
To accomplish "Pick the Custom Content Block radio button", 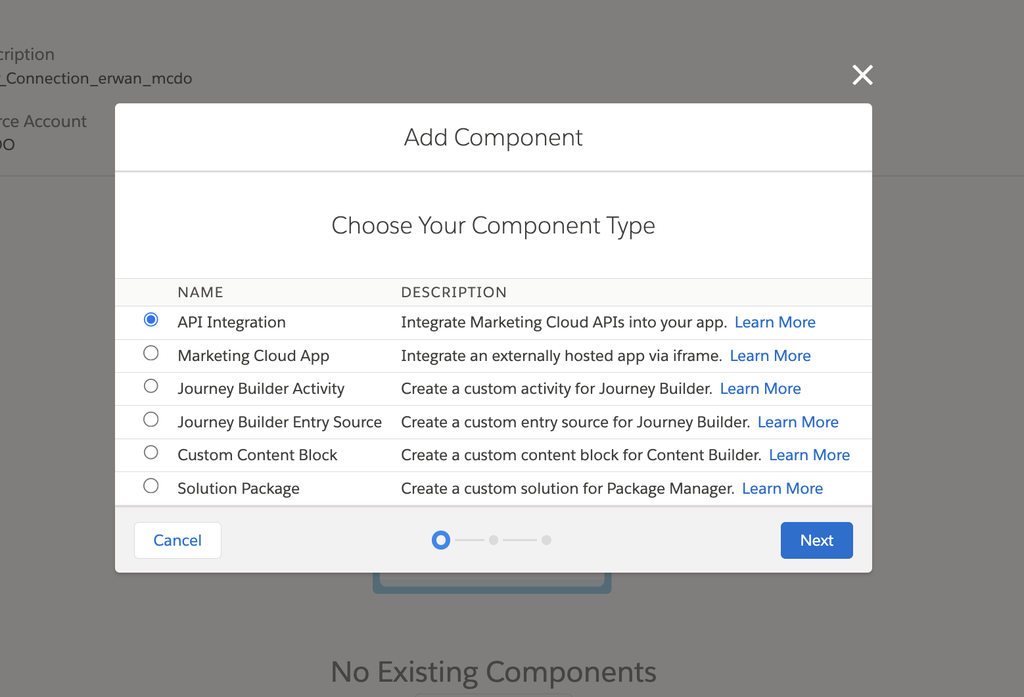I will pyautogui.click(x=151, y=452).
